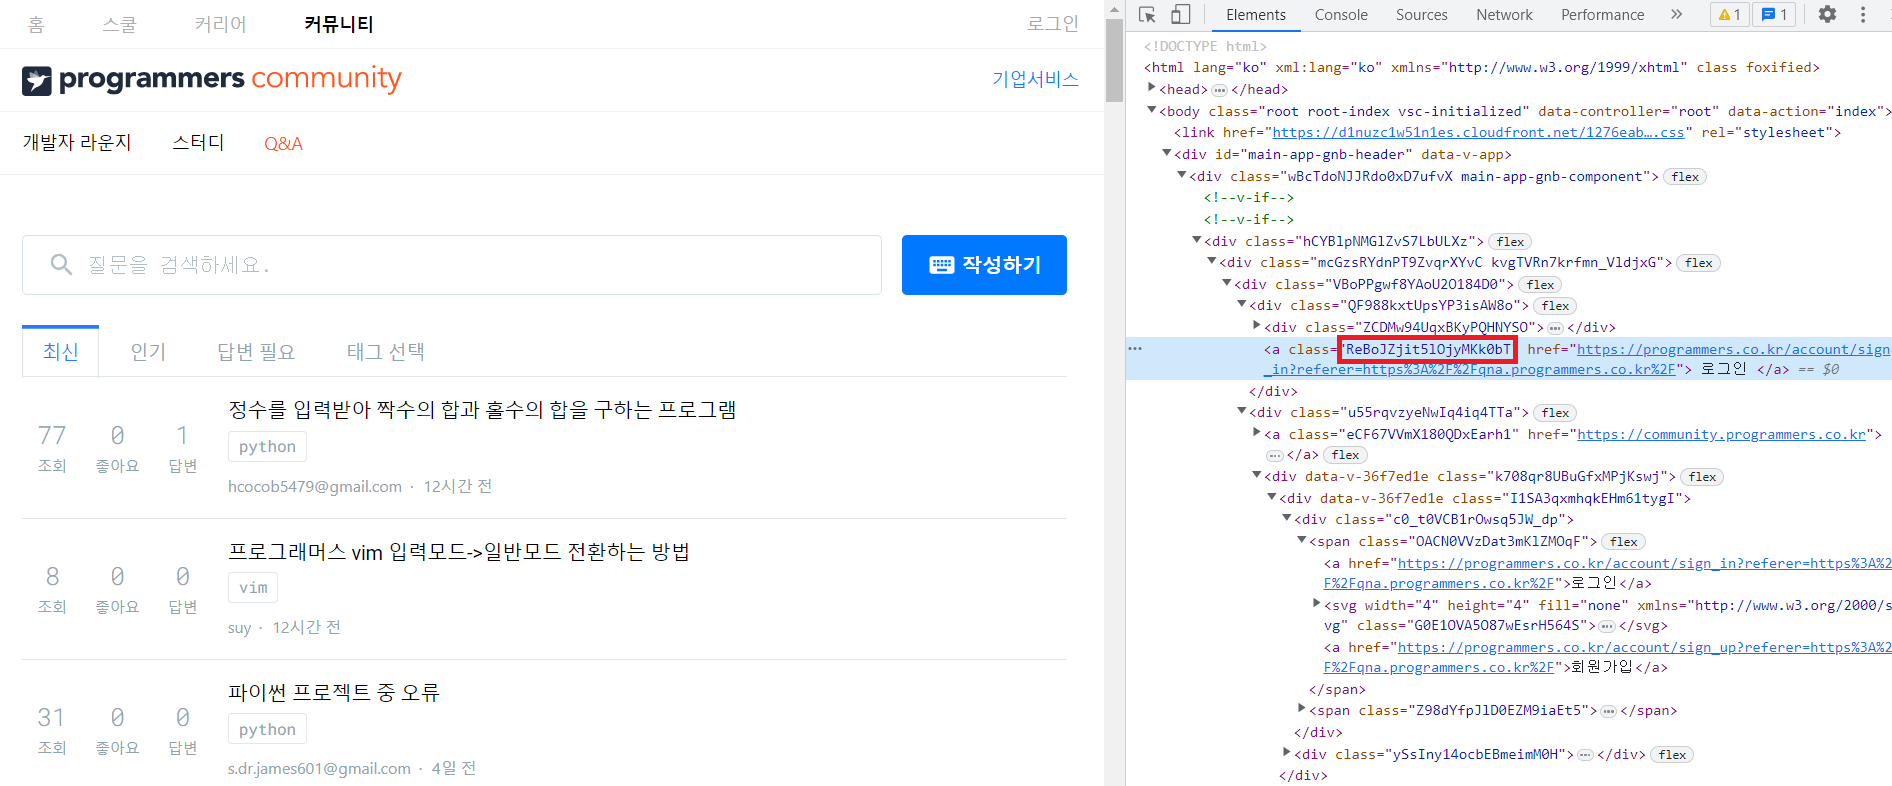Go to 홈 in top navigation
Viewport: 1892px width, 786px height.
[36, 24]
